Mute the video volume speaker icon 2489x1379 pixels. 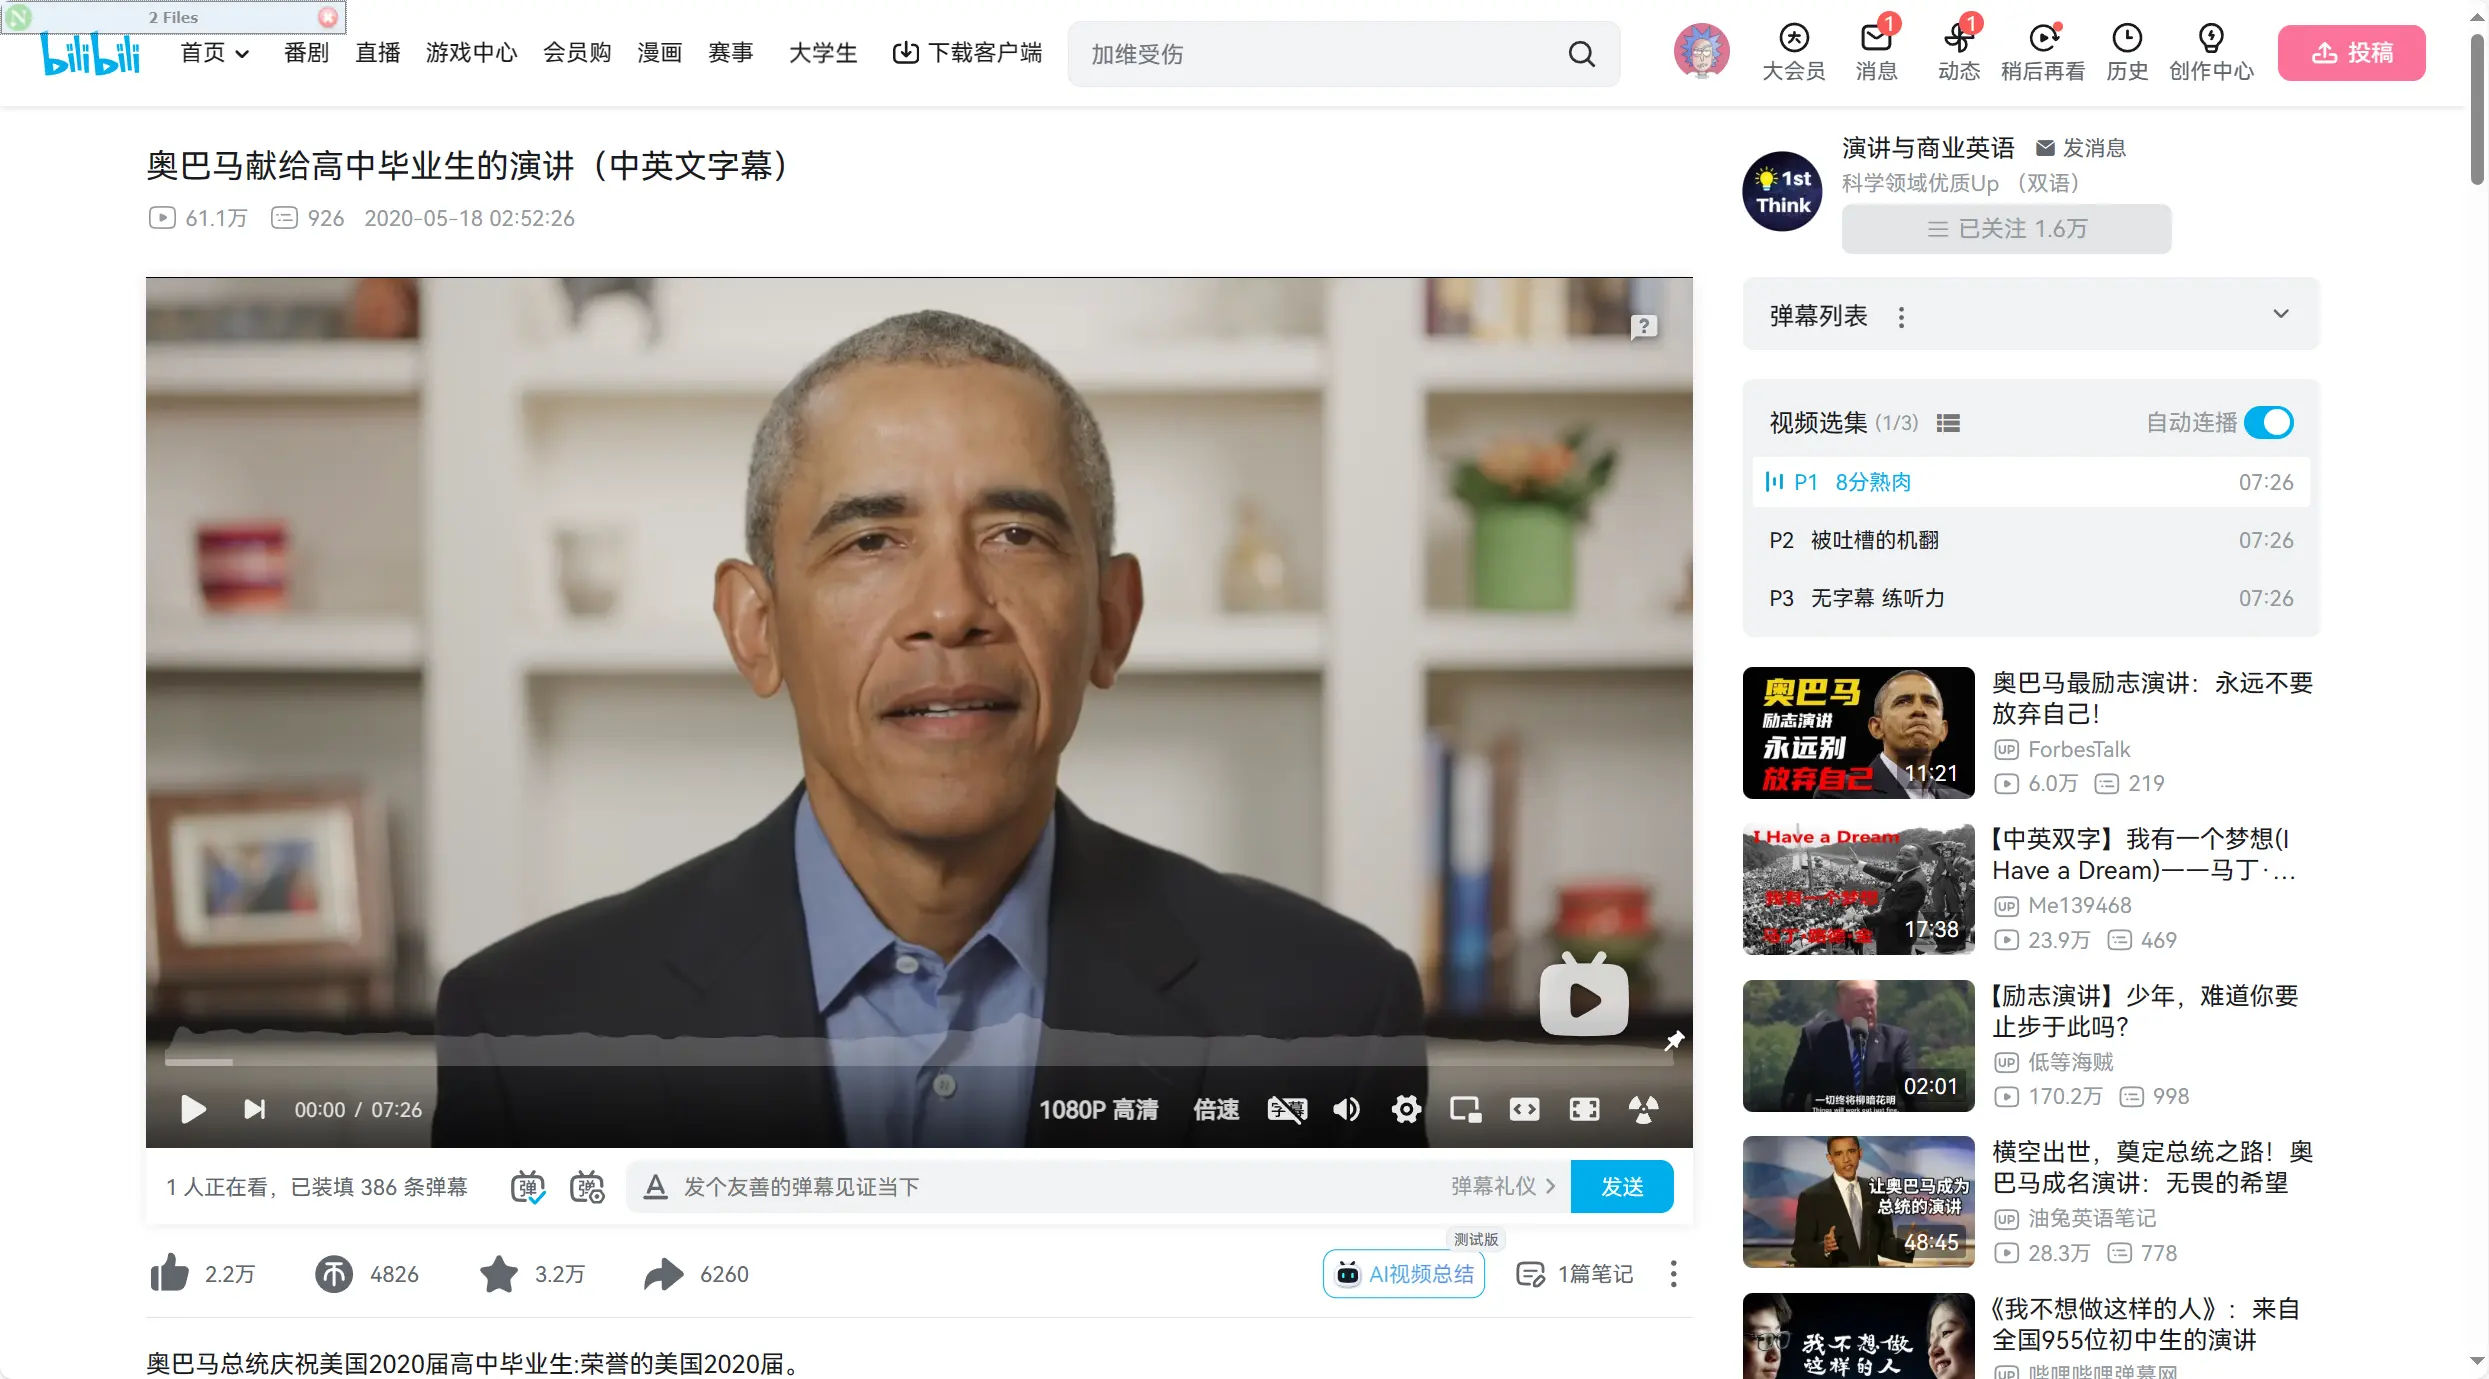point(1346,1109)
